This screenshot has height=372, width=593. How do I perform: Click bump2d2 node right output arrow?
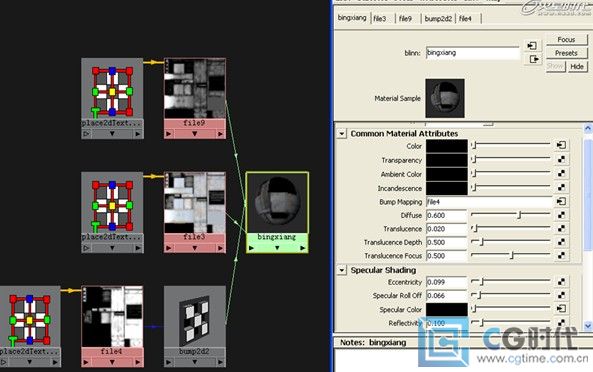(x=220, y=362)
